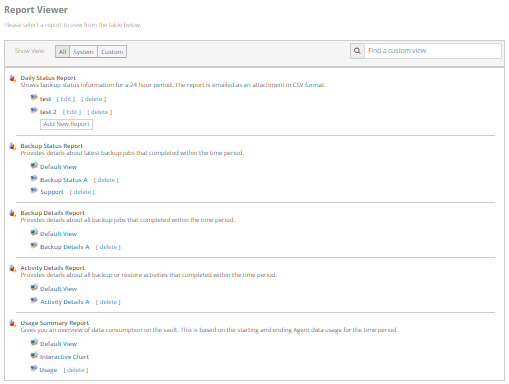Click the Usage view icon
The width and height of the screenshot is (509, 384).
(x=34, y=368)
